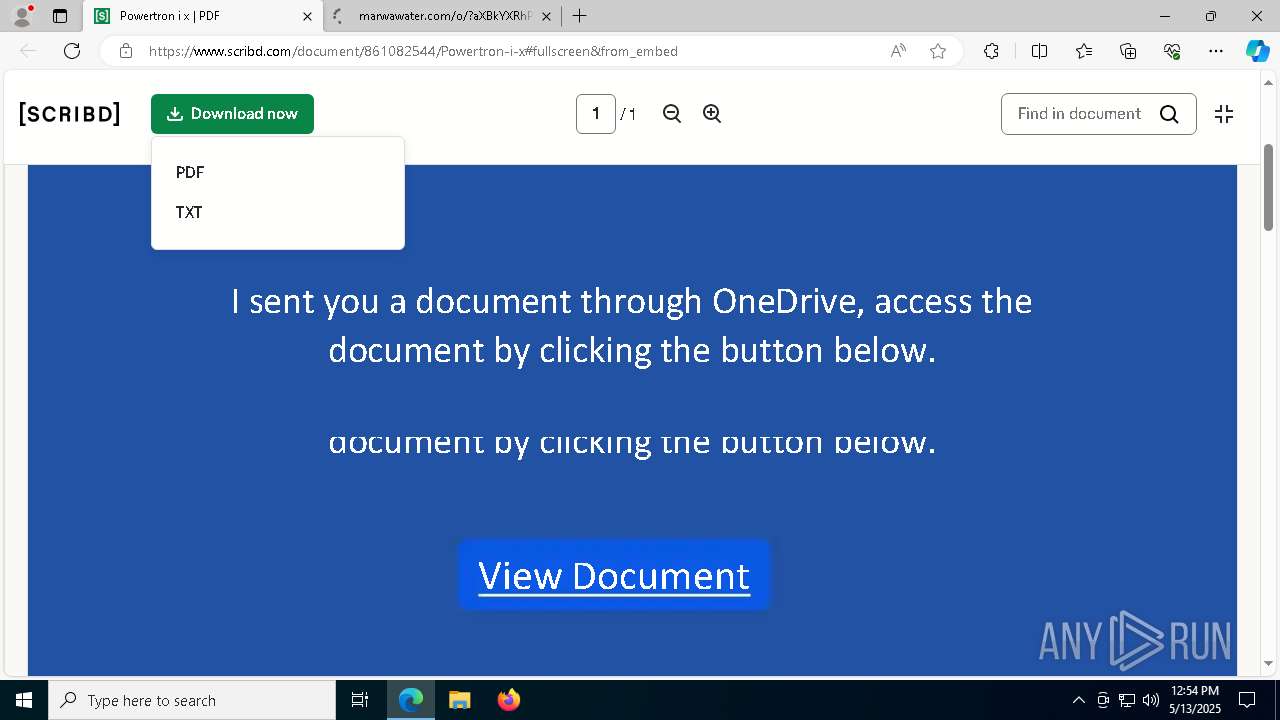Open the clock and date
The width and height of the screenshot is (1280, 720).
1195,700
